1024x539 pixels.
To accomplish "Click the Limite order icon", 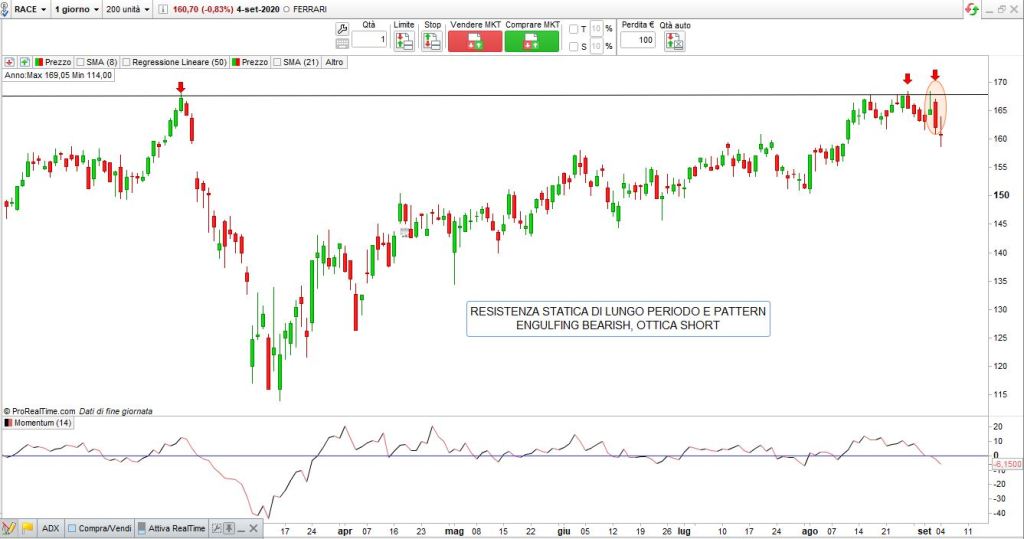I will point(403,41).
